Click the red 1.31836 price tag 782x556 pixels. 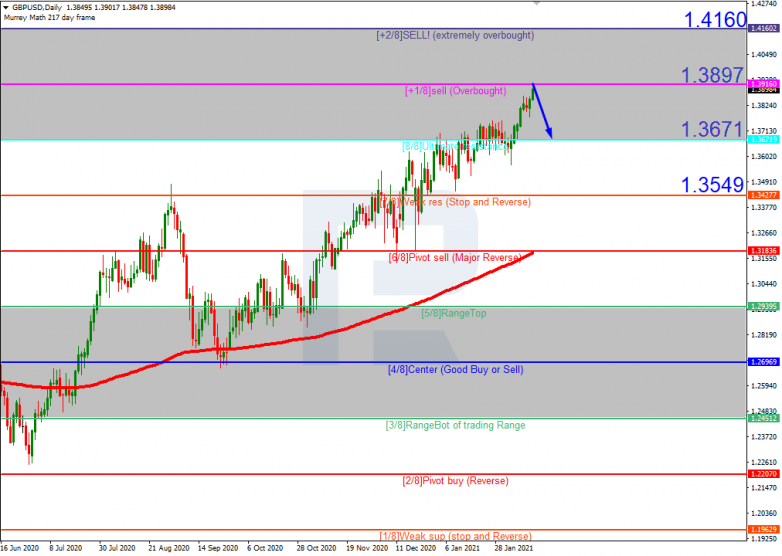[764, 251]
